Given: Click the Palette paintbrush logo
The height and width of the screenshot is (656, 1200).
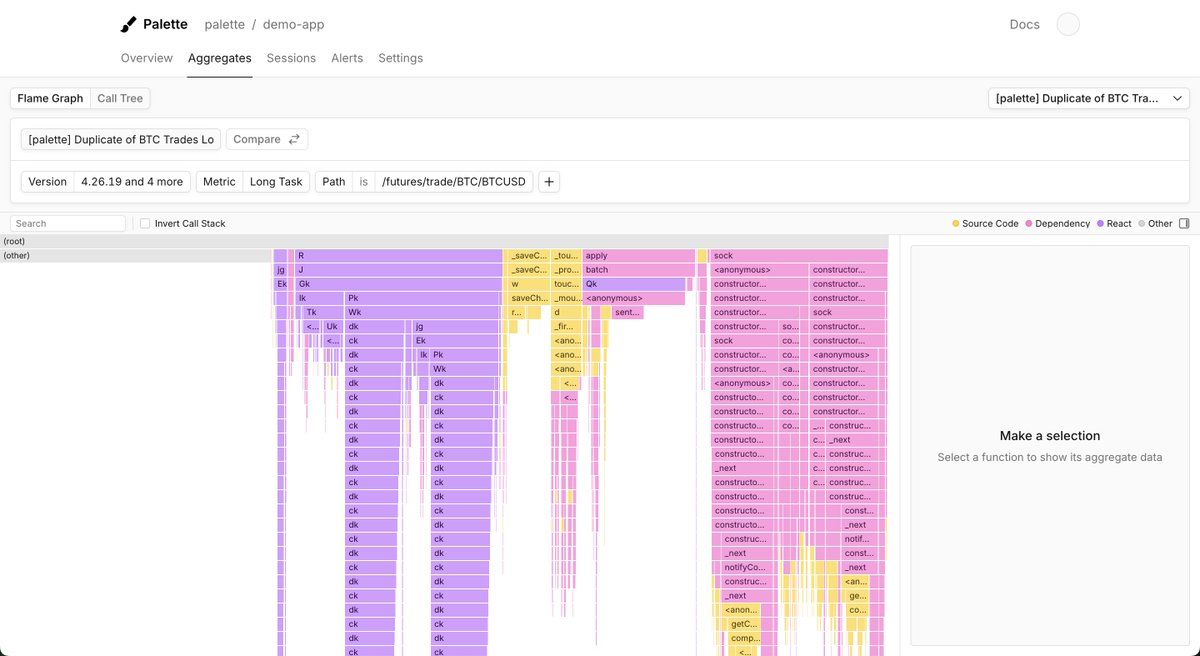Looking at the screenshot, I should (x=129, y=24).
